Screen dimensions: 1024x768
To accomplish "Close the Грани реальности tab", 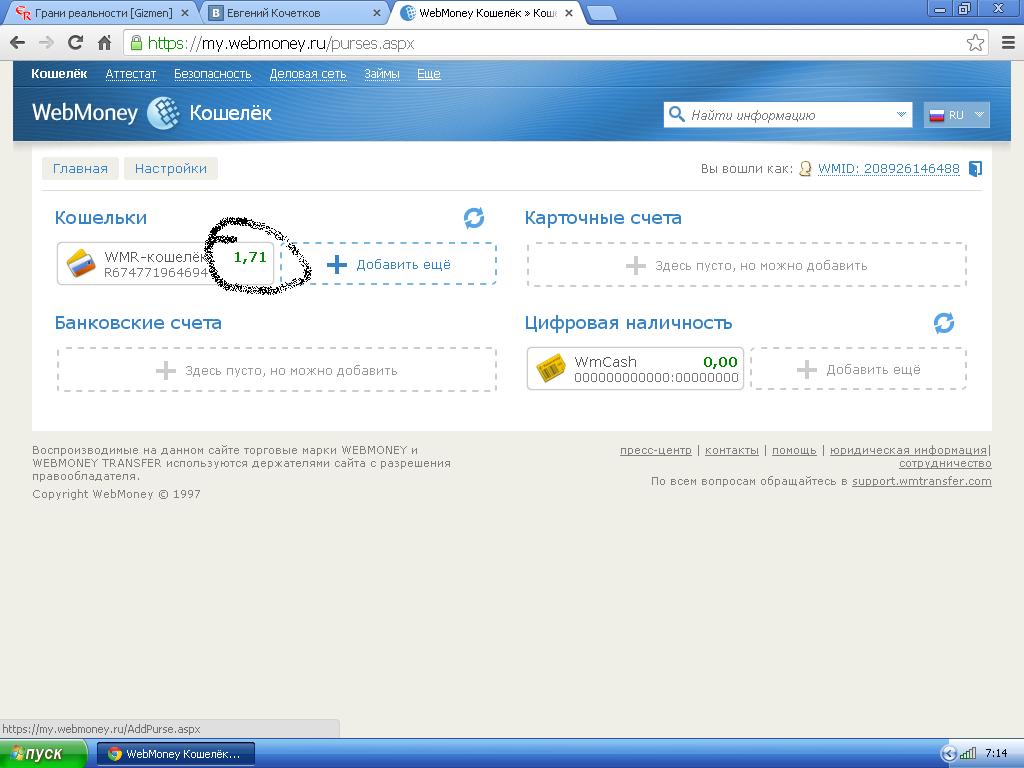I will coord(185,12).
